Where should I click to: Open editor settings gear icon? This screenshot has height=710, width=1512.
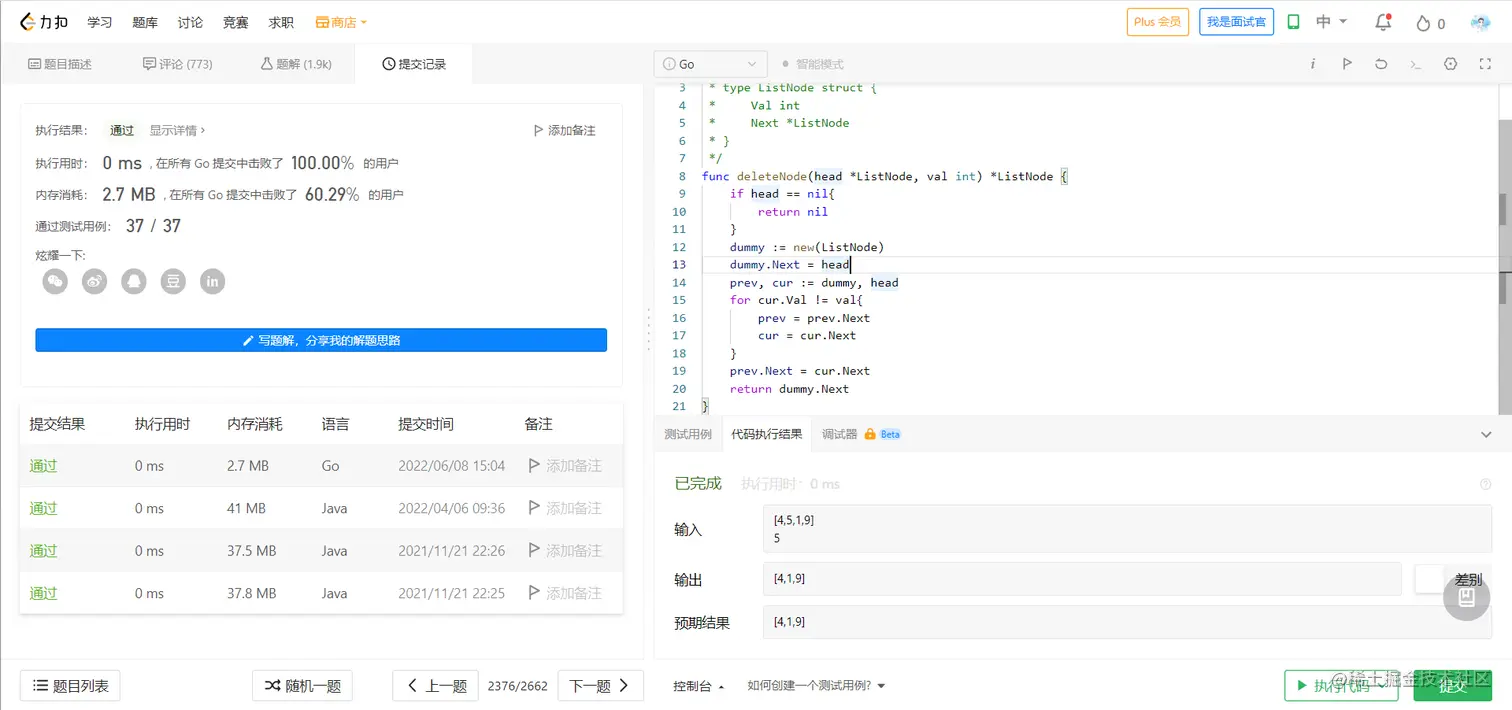click(1451, 64)
